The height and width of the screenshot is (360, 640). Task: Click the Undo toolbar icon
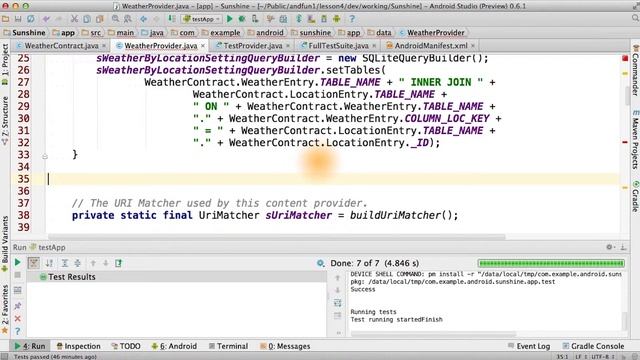point(46,19)
